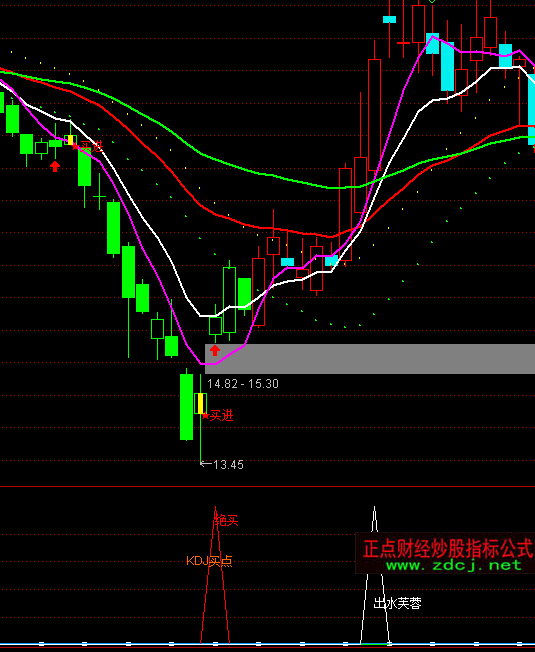Click the 13.45 low price arrow label
535x652 pixels.
click(x=222, y=464)
